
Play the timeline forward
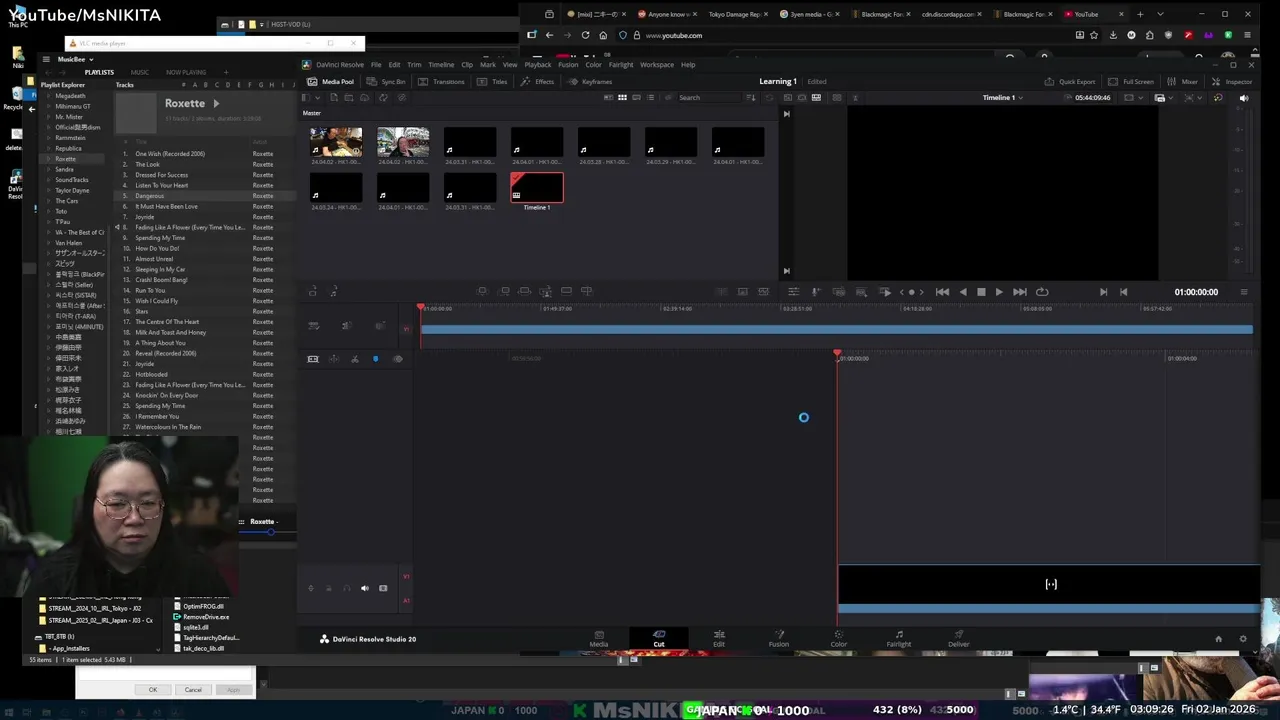[x=998, y=292]
